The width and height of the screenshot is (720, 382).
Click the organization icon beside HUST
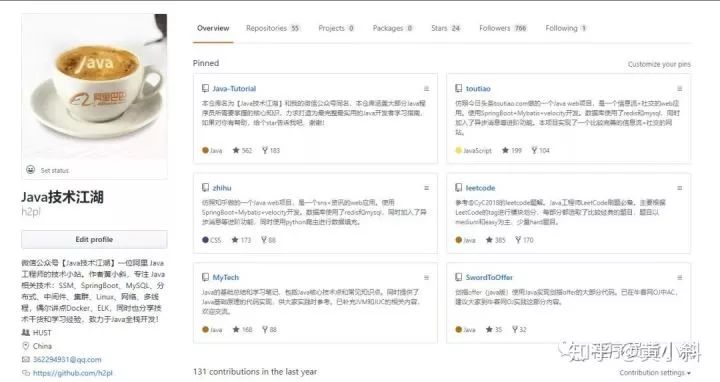coord(26,332)
